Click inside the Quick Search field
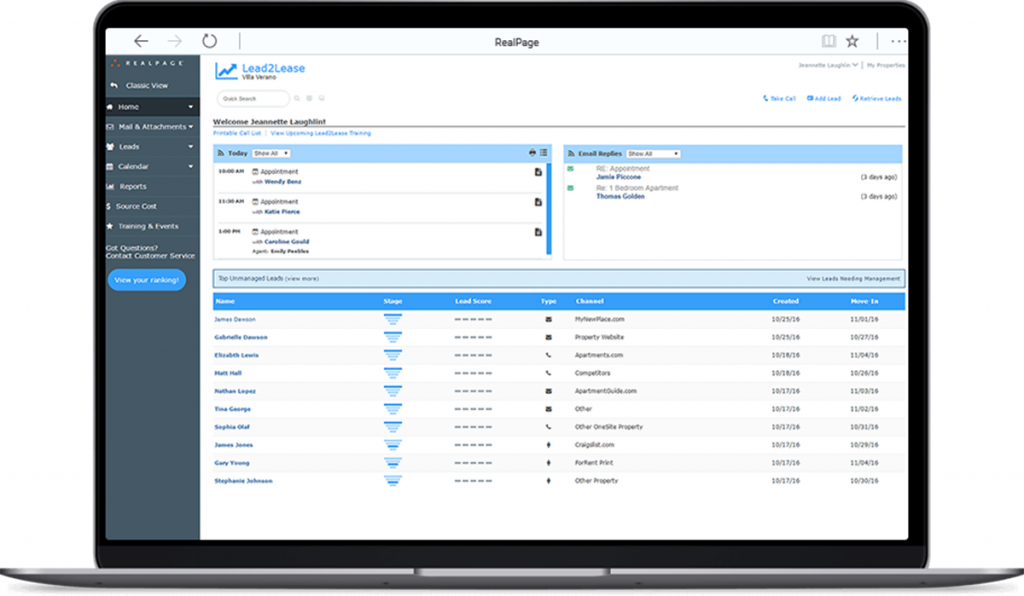This screenshot has width=1024, height=596. pos(250,98)
